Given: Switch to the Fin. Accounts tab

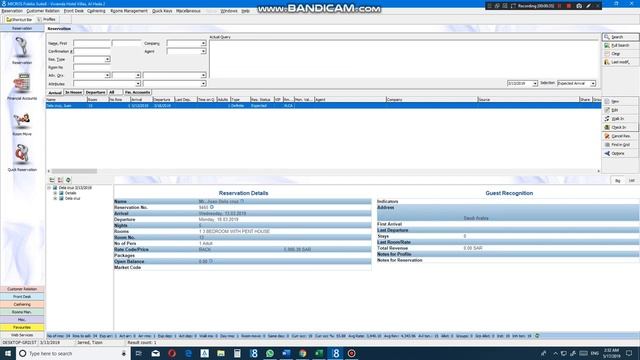Looking at the screenshot, I should click(x=138, y=93).
